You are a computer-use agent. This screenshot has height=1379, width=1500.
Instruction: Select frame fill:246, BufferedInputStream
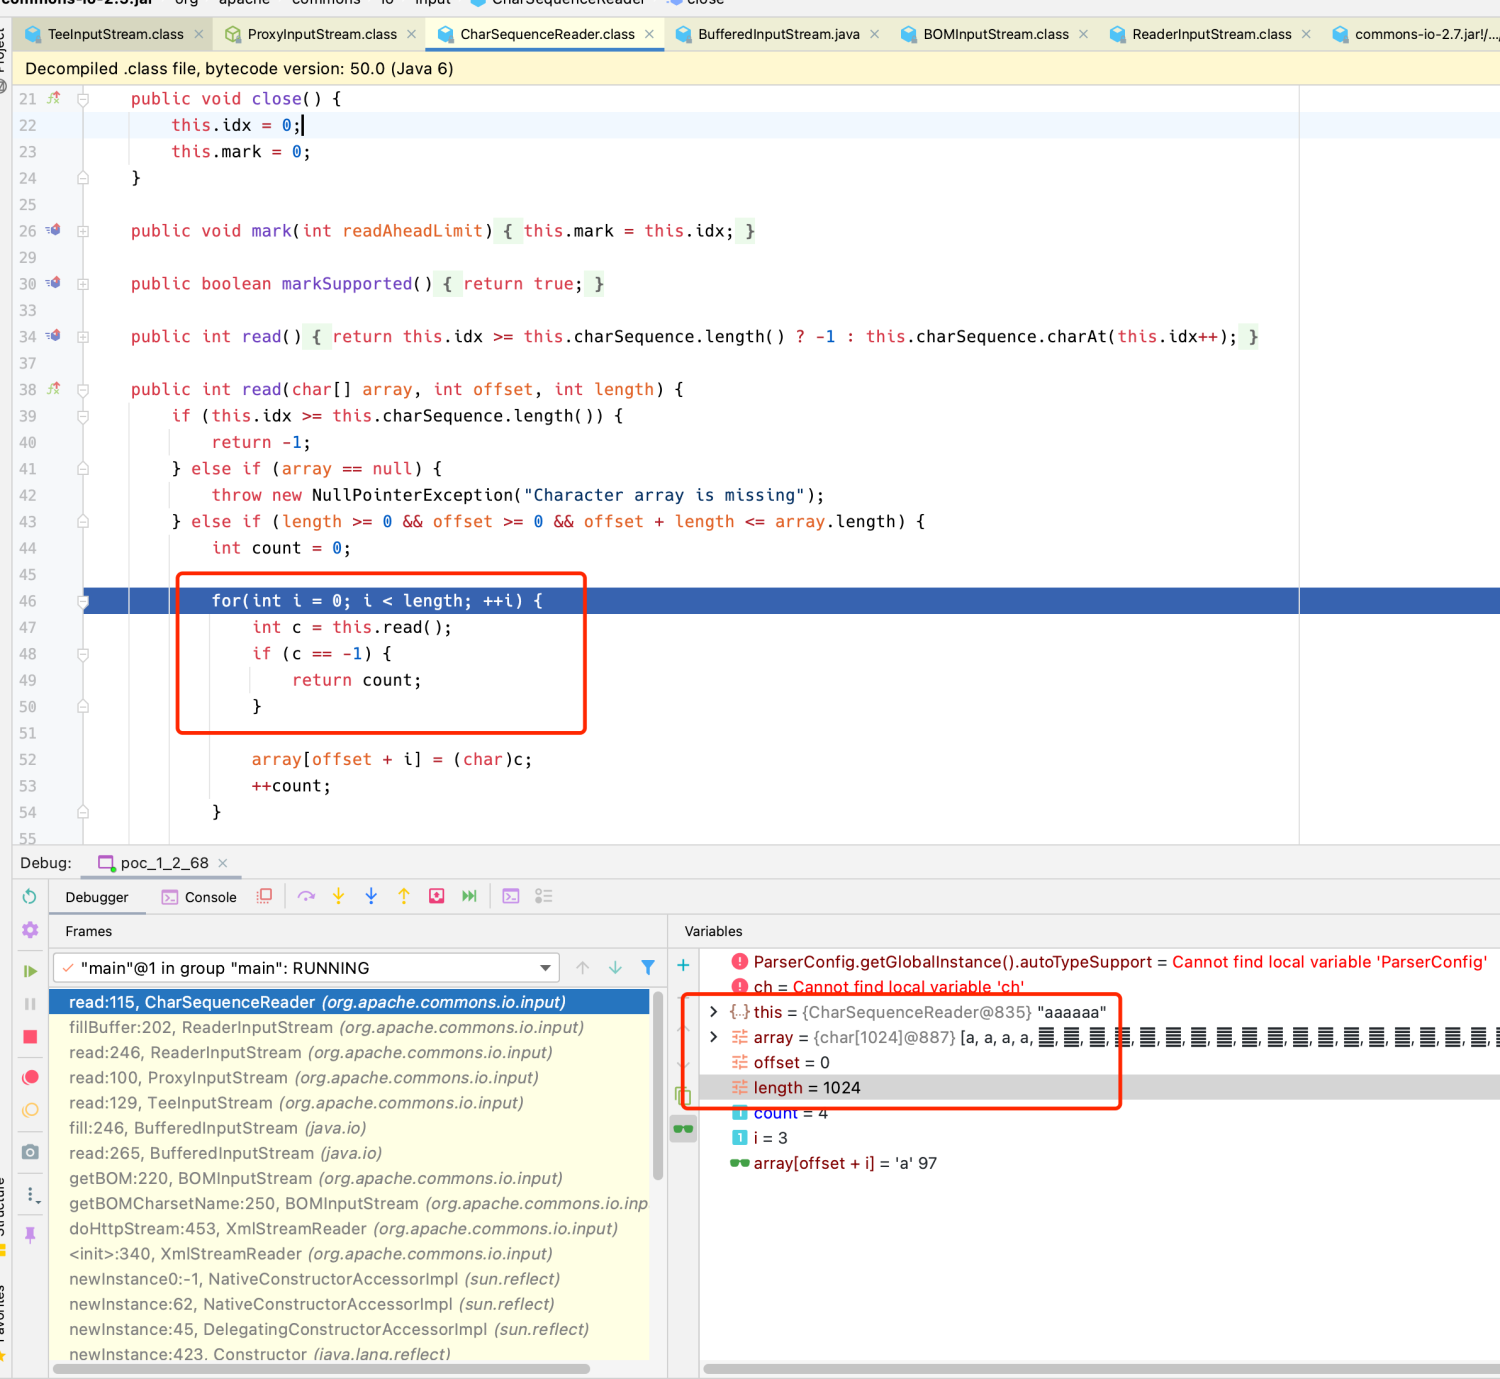349,1128
